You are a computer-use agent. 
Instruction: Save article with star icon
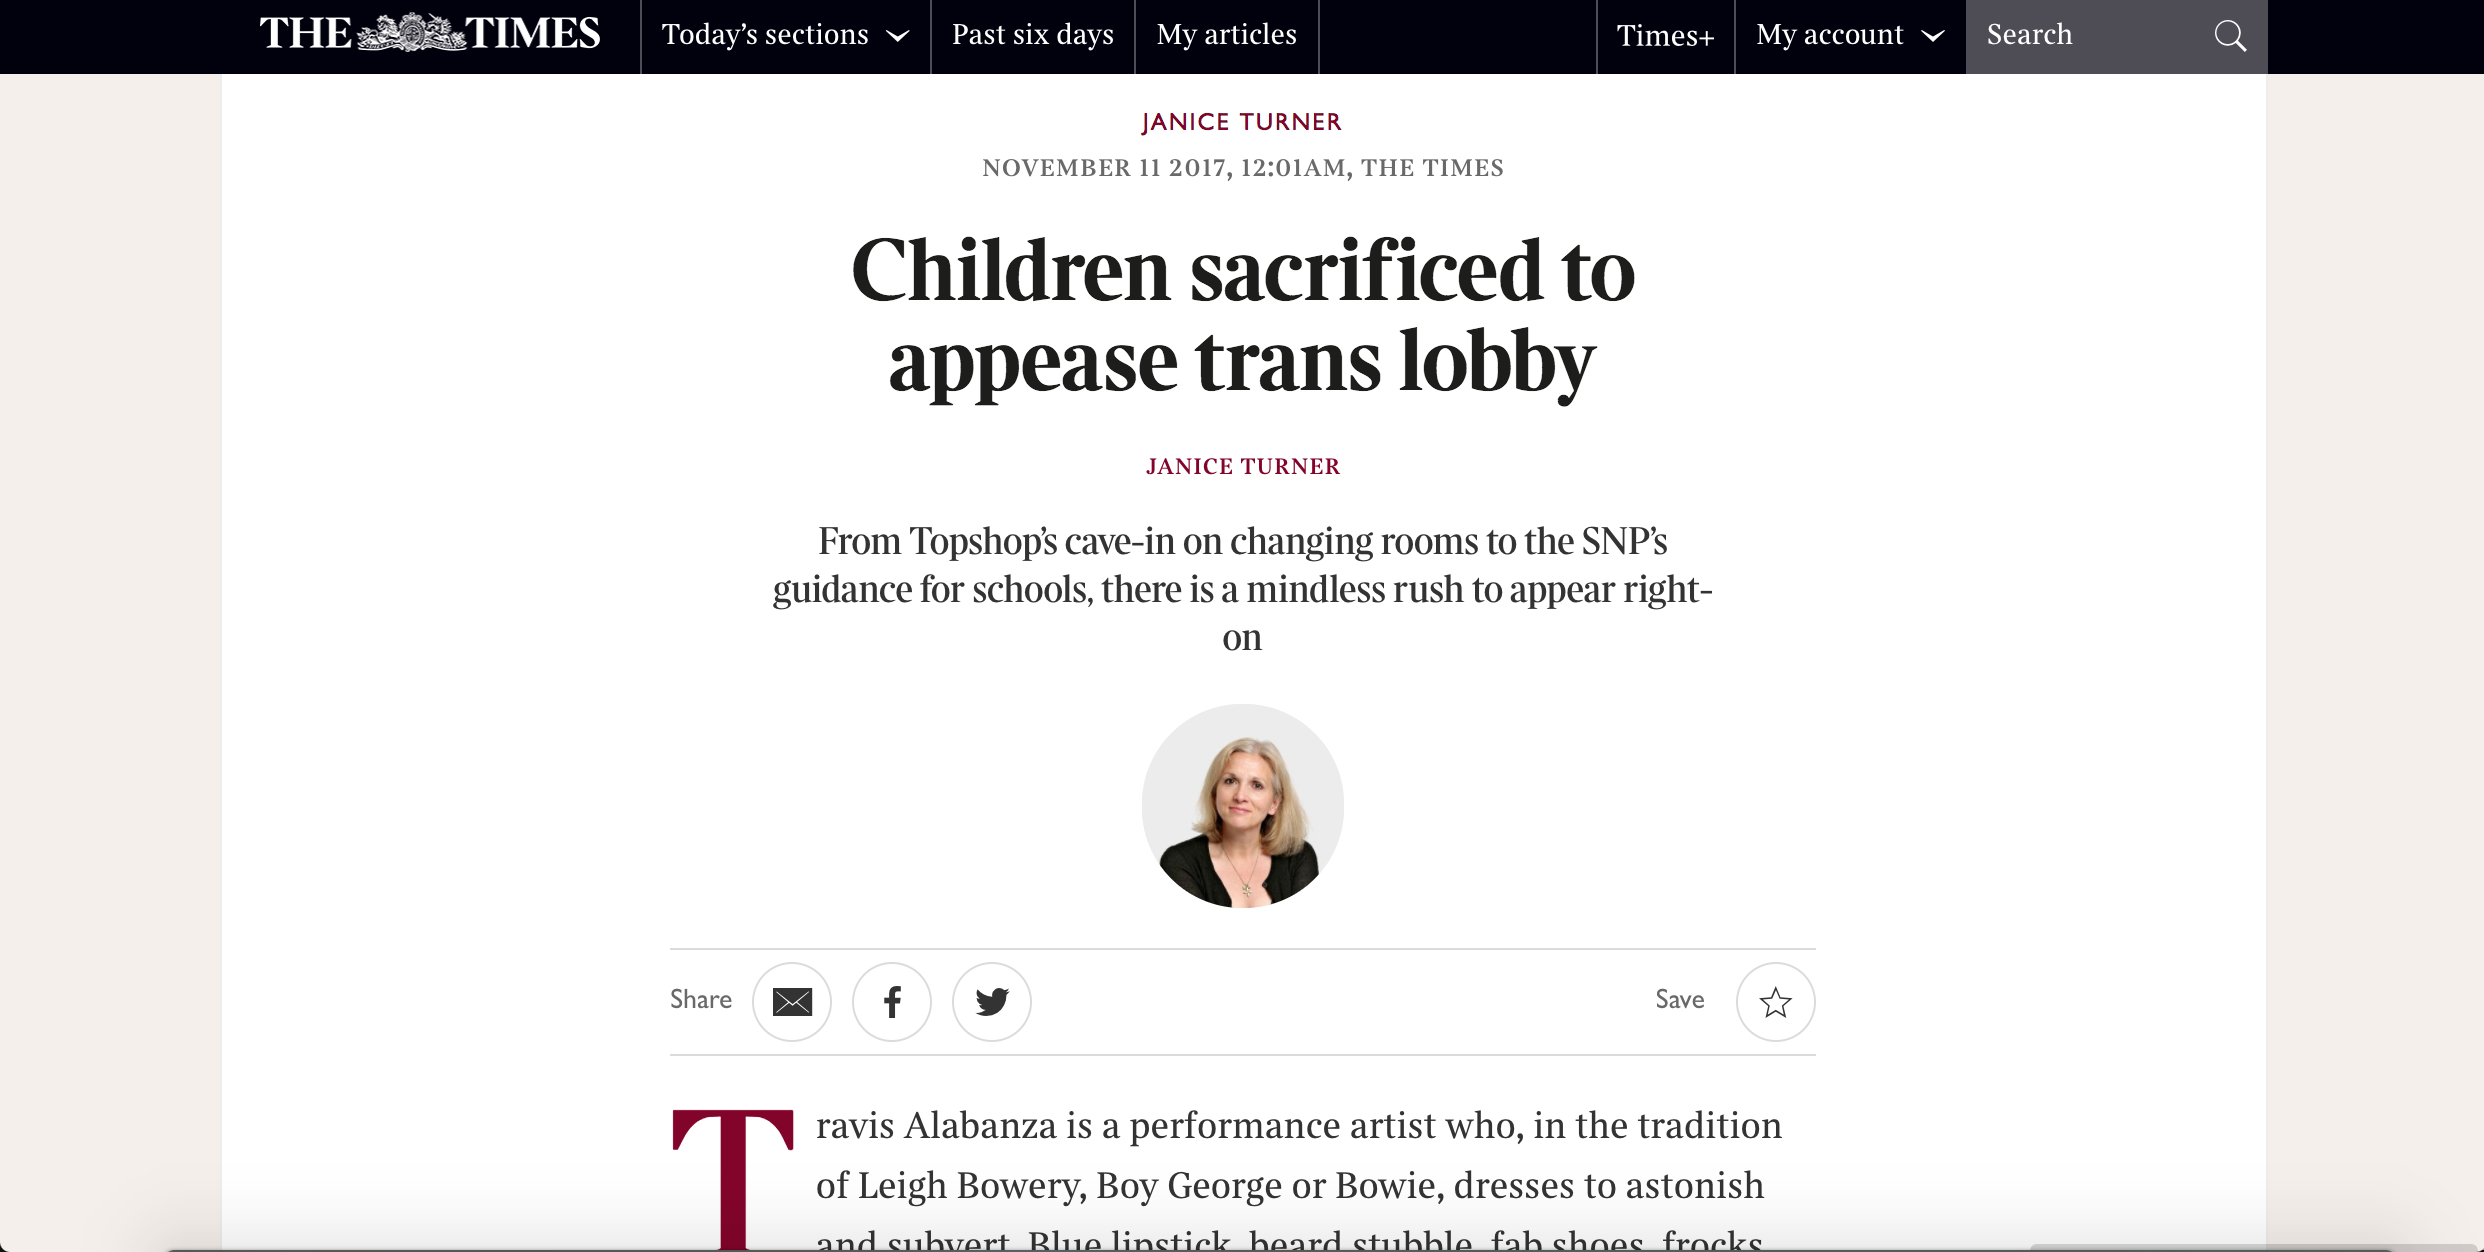pos(1775,1001)
